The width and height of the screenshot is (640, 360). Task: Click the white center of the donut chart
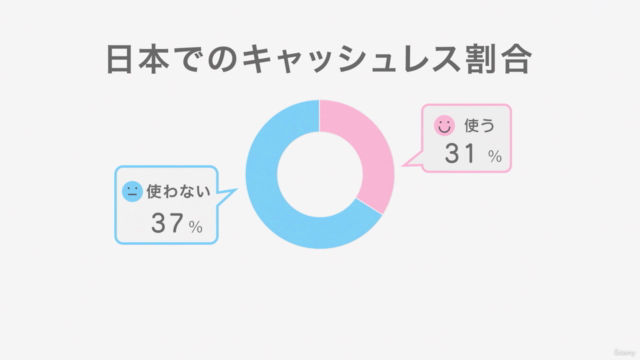[320, 174]
